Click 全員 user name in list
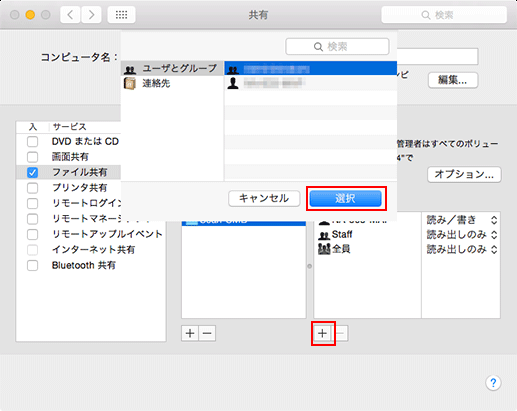This screenshot has height=411, width=517. coord(341,249)
